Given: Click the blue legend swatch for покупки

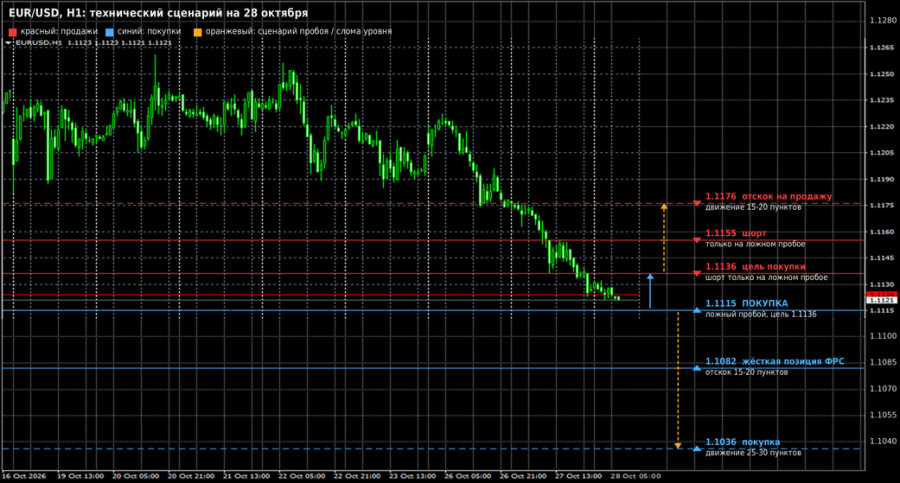Looking at the screenshot, I should tap(110, 32).
